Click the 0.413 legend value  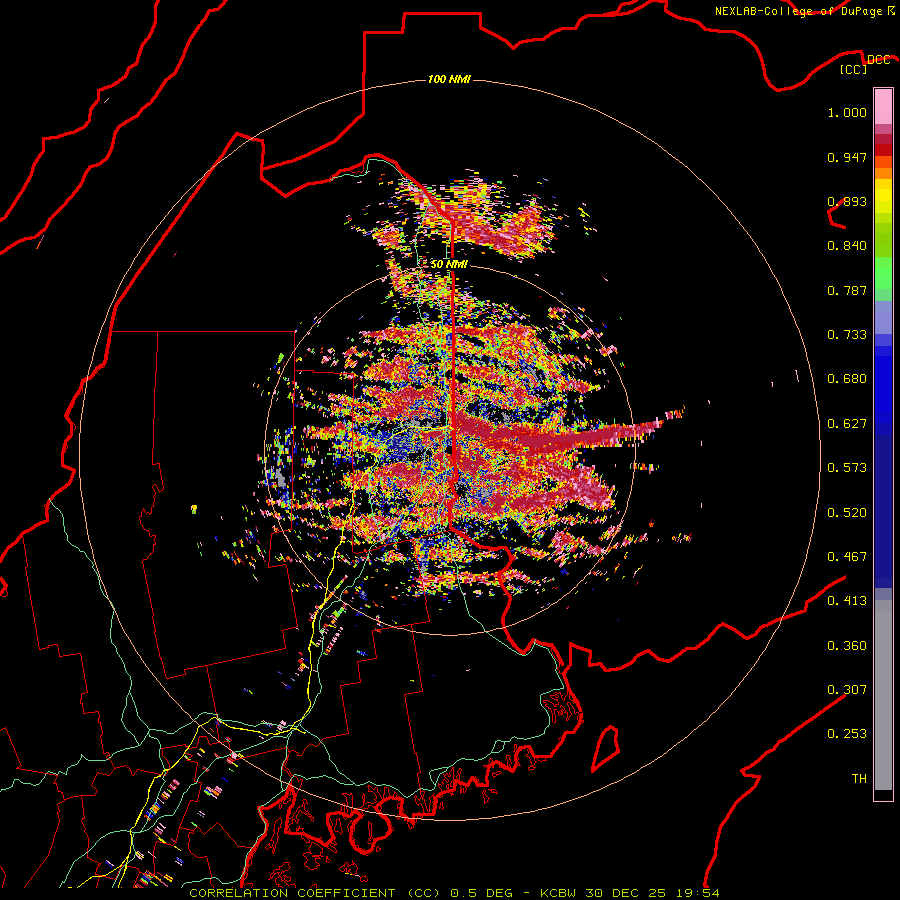[x=847, y=601]
